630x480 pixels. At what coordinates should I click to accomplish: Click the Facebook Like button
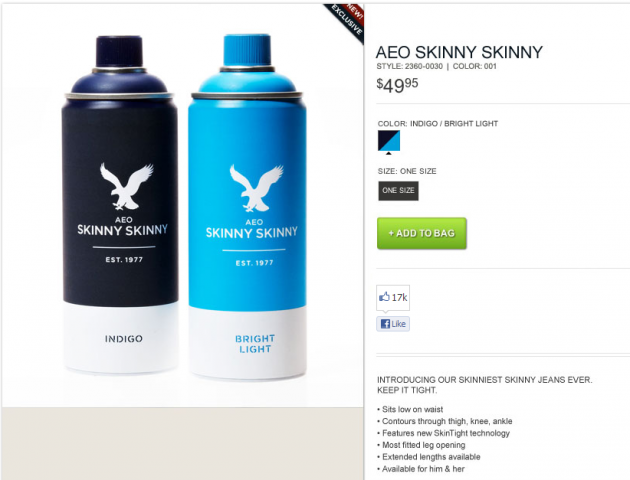pyautogui.click(x=393, y=324)
